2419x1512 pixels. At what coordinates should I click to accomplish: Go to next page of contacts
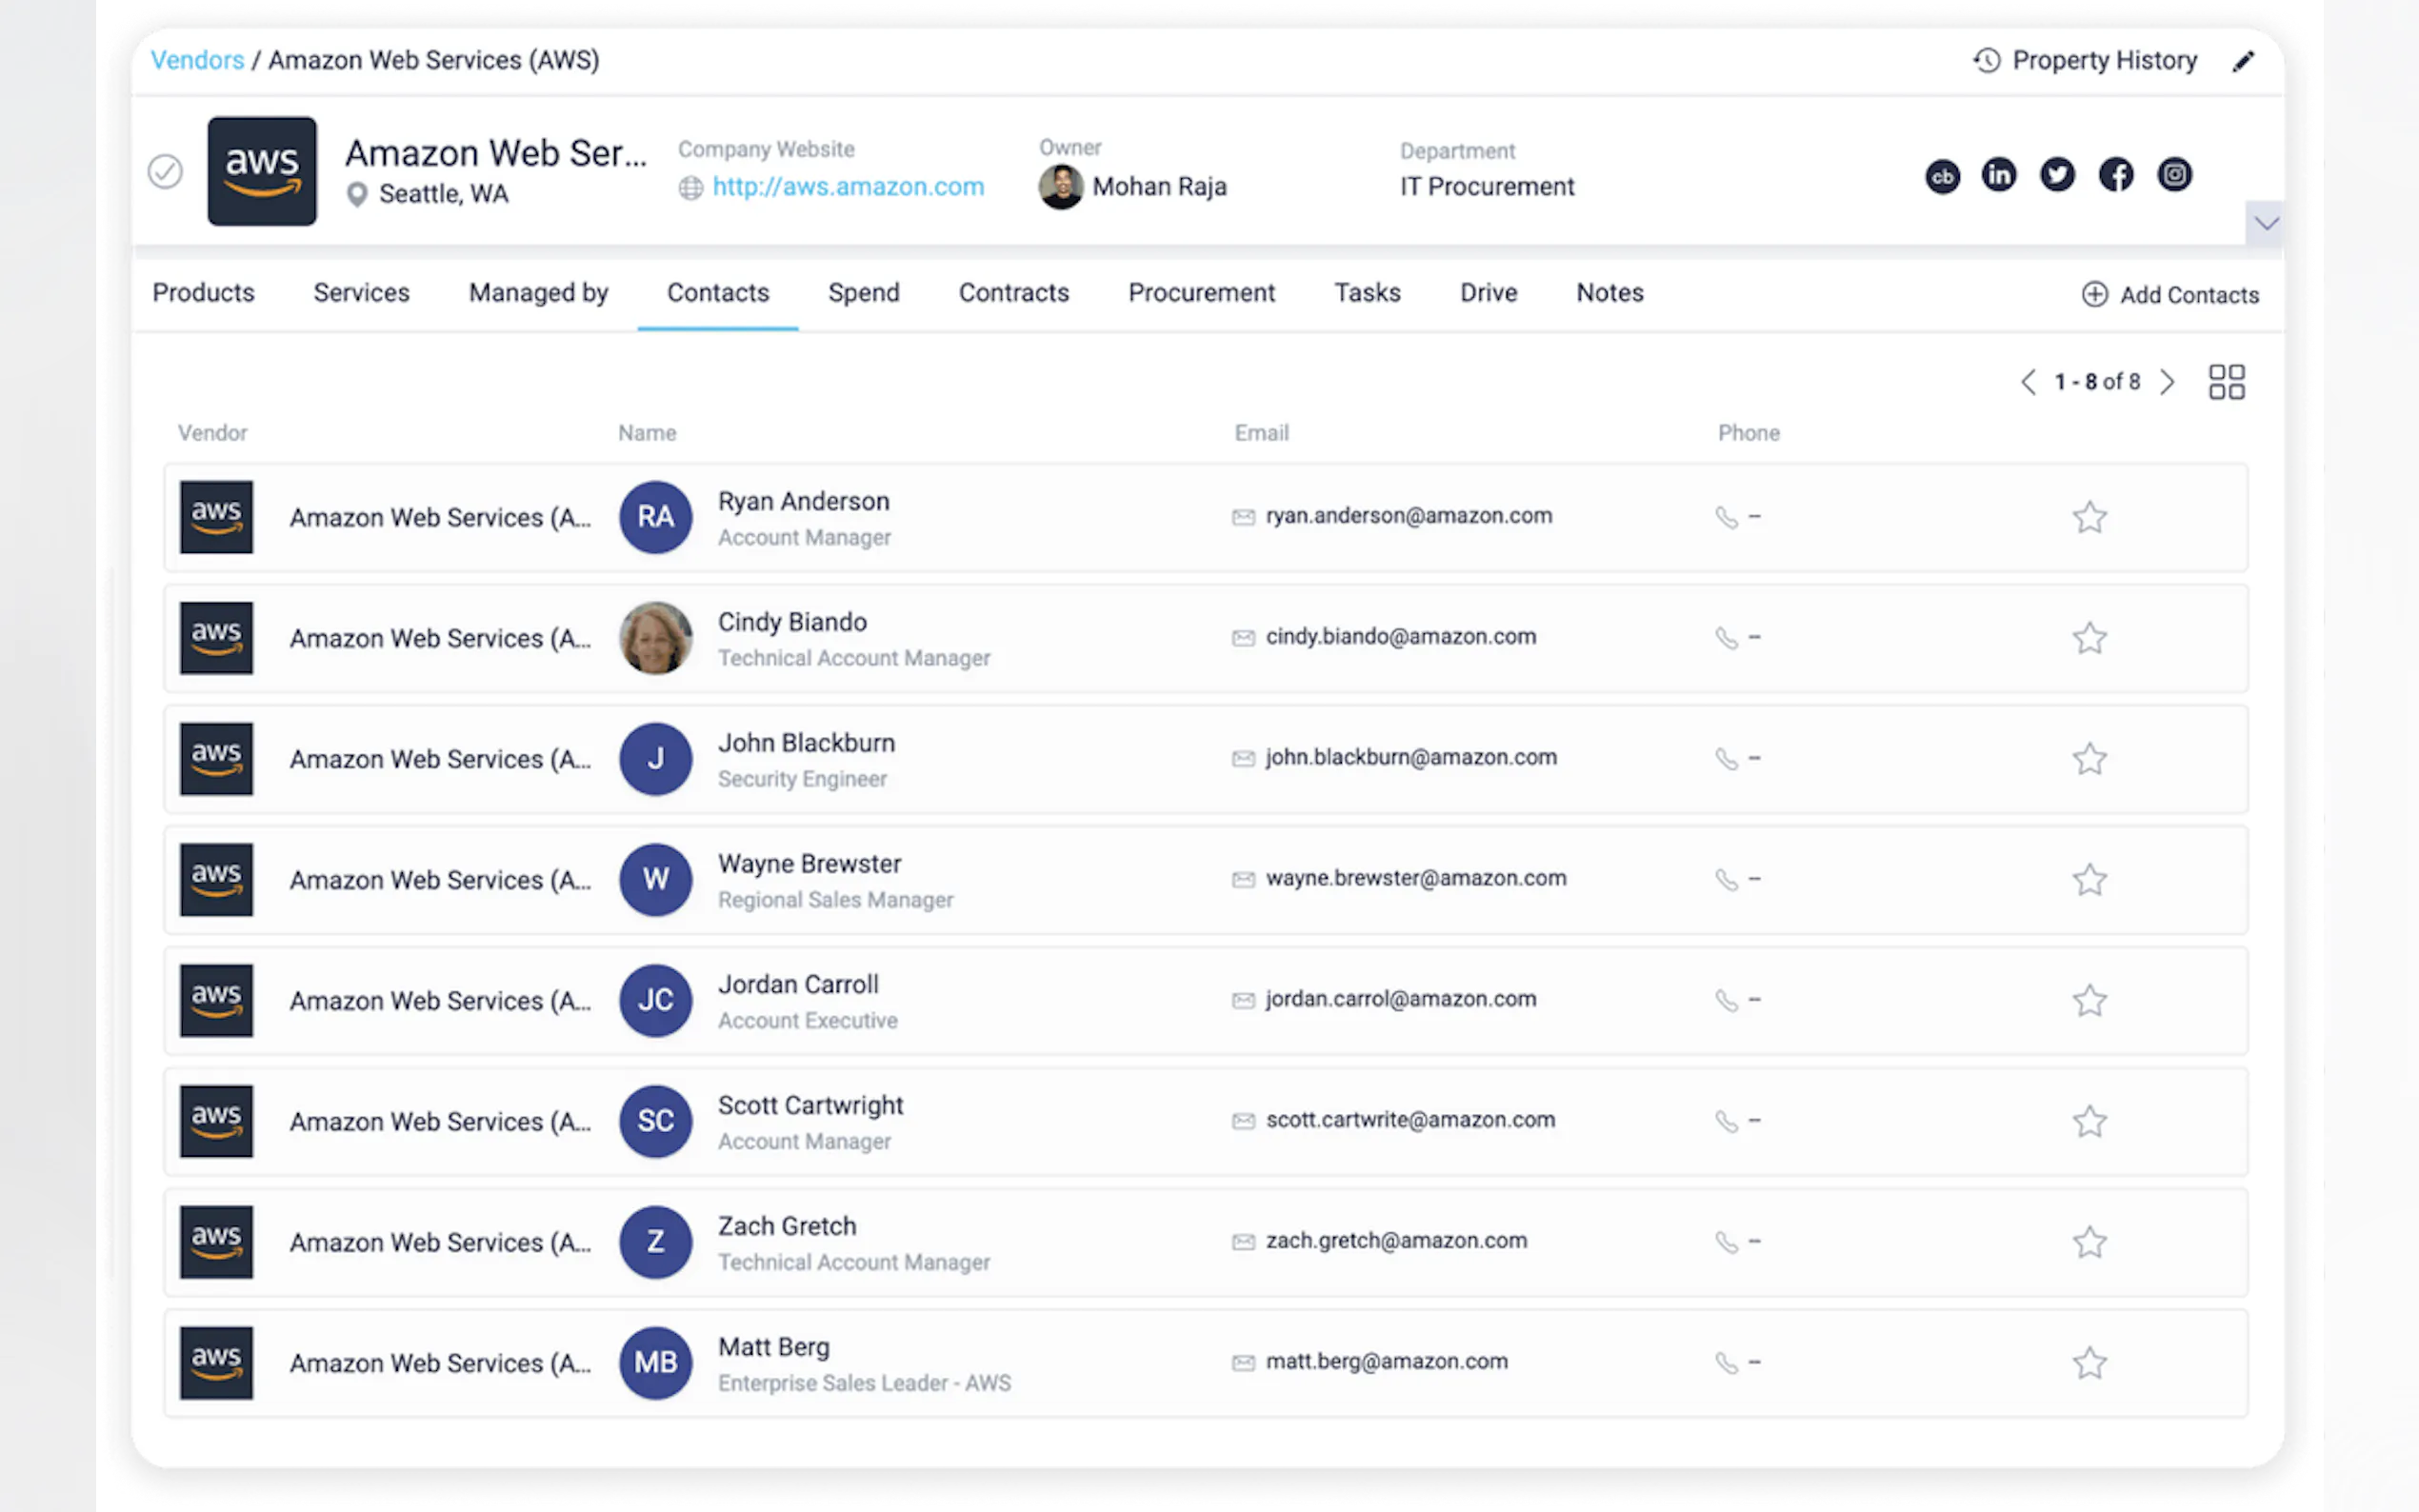click(x=2167, y=382)
